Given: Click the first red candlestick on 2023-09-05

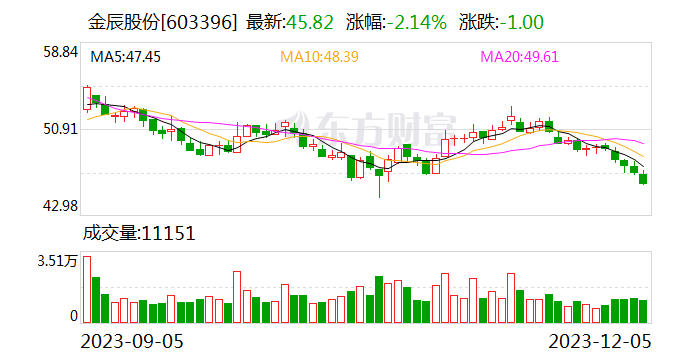Looking at the screenshot, I should click(x=87, y=98).
